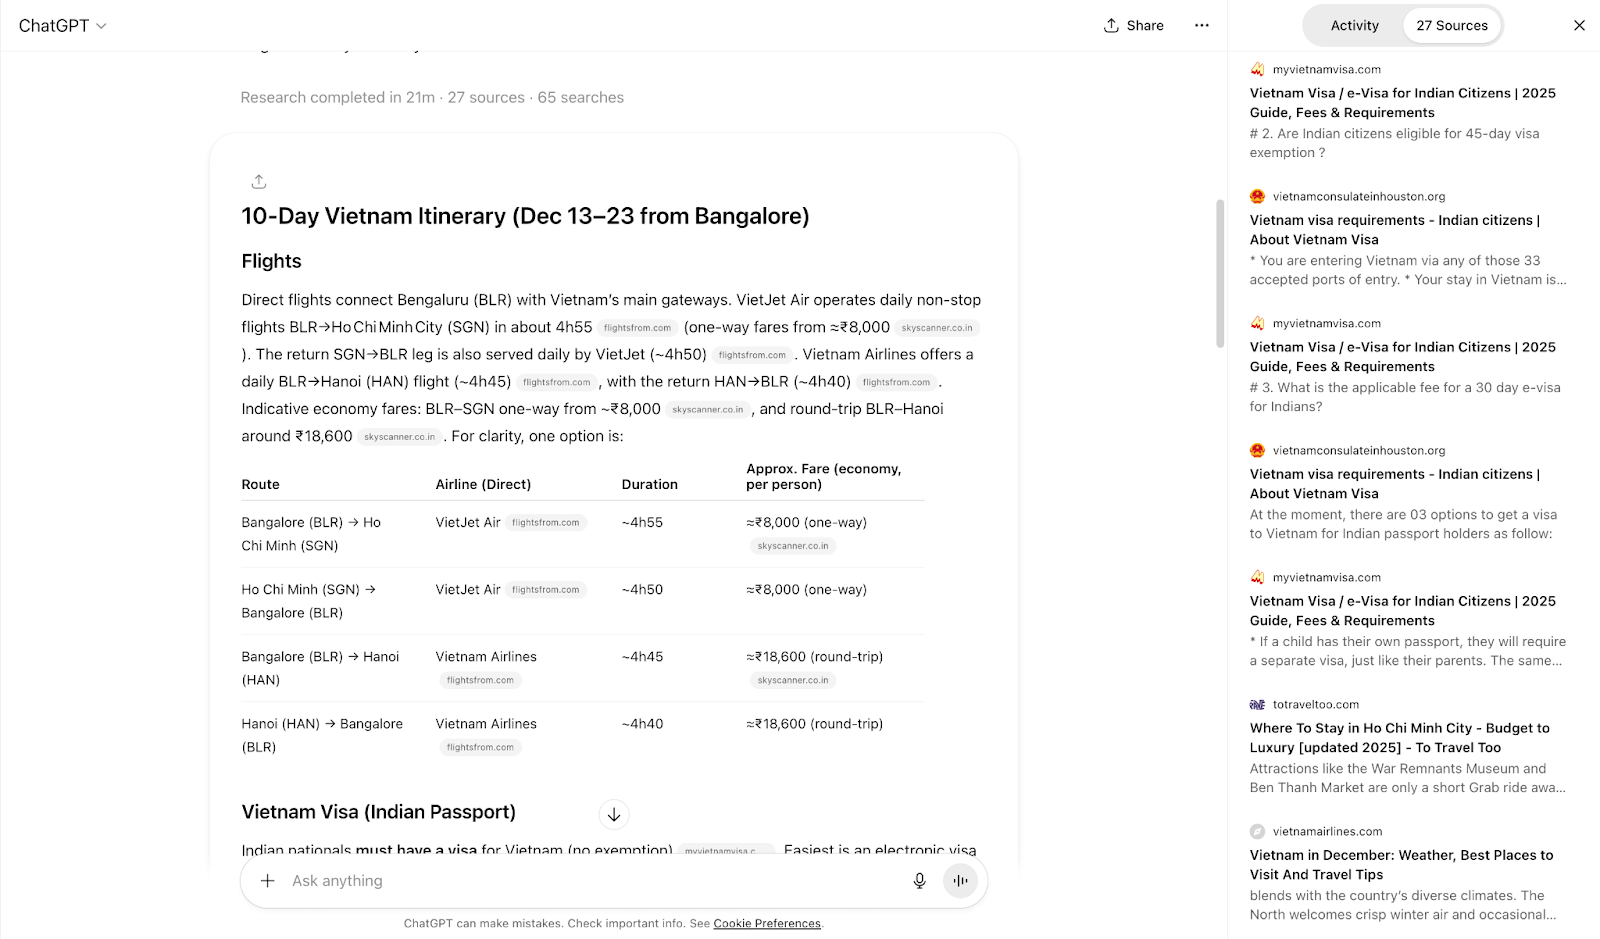This screenshot has height=939, width=1600.
Task: Click the microphone dictation icon
Action: 919,881
